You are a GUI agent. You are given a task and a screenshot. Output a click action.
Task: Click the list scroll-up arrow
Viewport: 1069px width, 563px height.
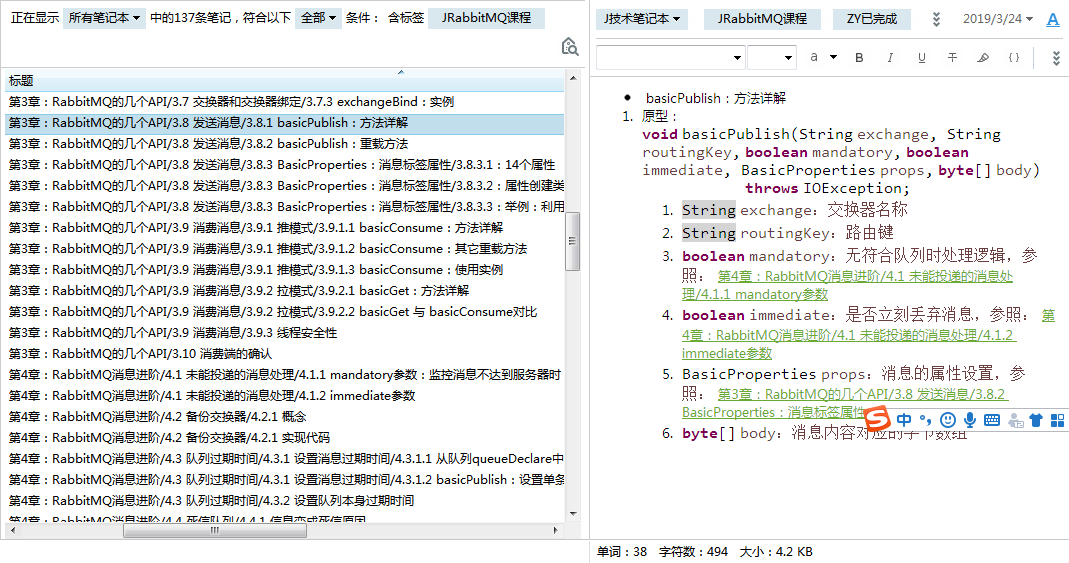click(x=573, y=79)
